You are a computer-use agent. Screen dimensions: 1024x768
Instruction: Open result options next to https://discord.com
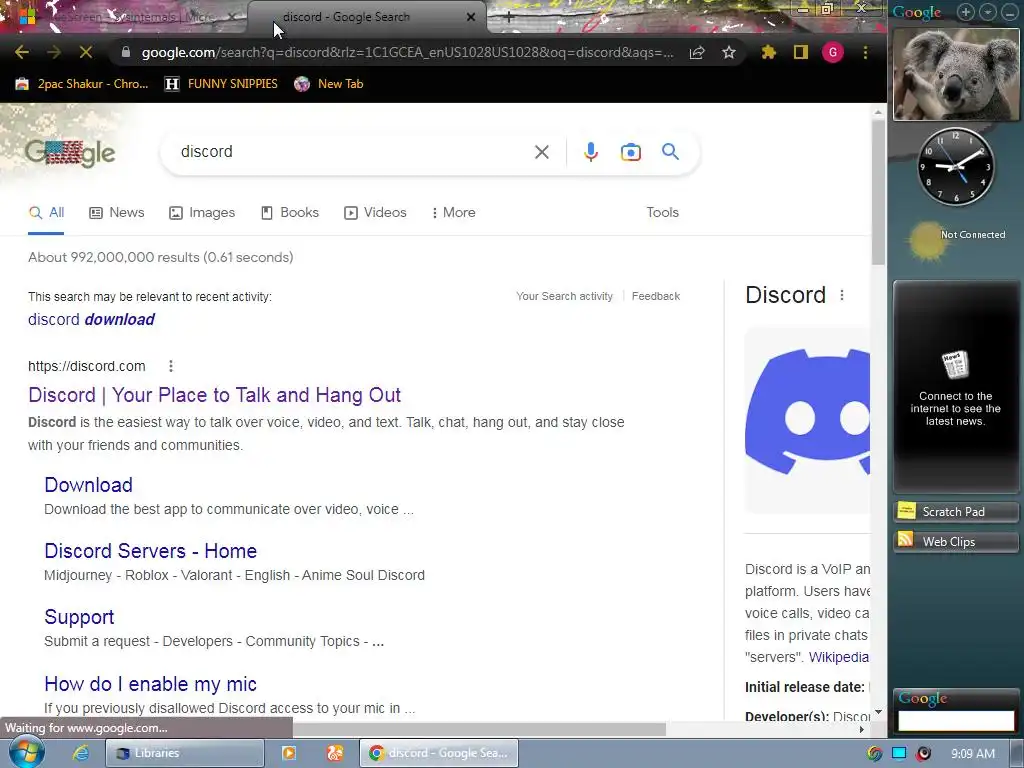pos(170,366)
